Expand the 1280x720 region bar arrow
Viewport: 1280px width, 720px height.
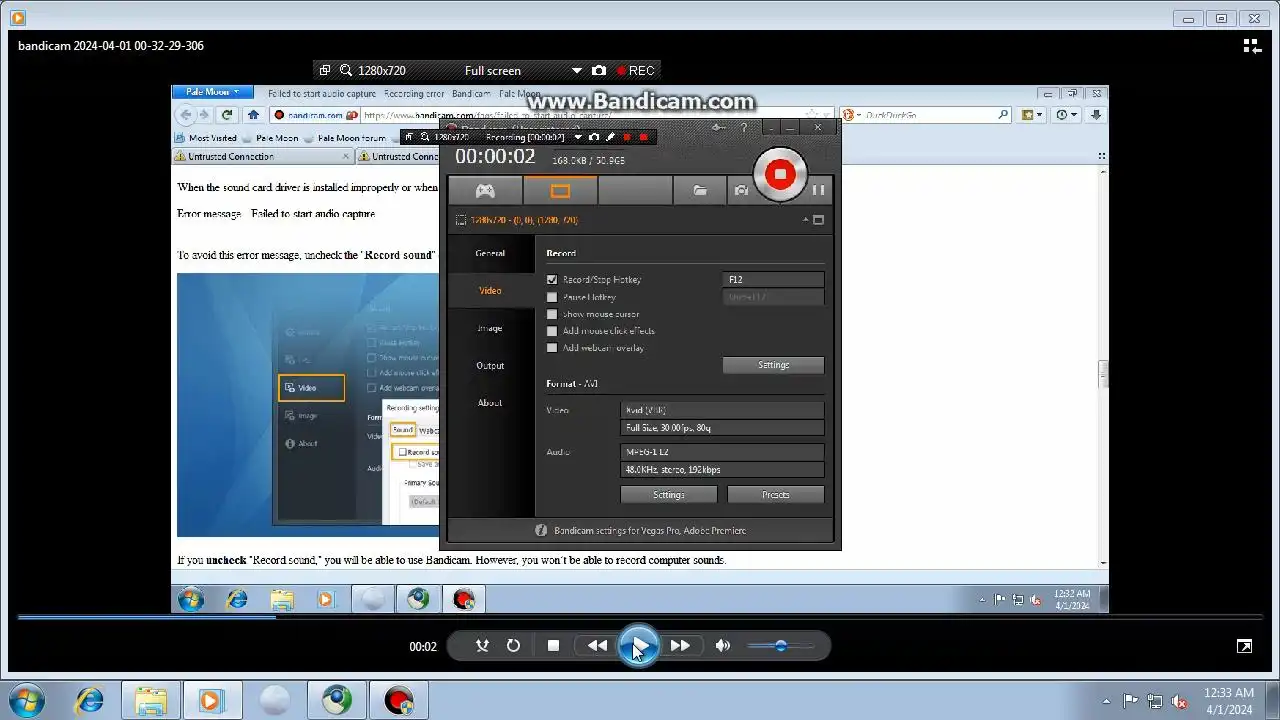(x=805, y=220)
